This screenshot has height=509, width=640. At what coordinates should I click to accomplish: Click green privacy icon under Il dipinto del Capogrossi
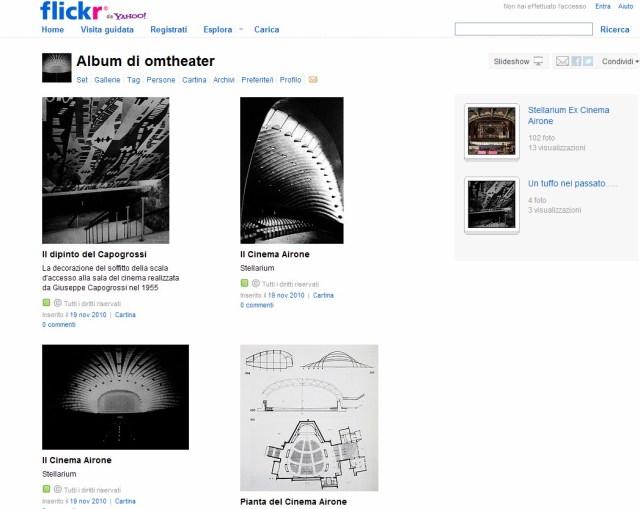pos(47,302)
